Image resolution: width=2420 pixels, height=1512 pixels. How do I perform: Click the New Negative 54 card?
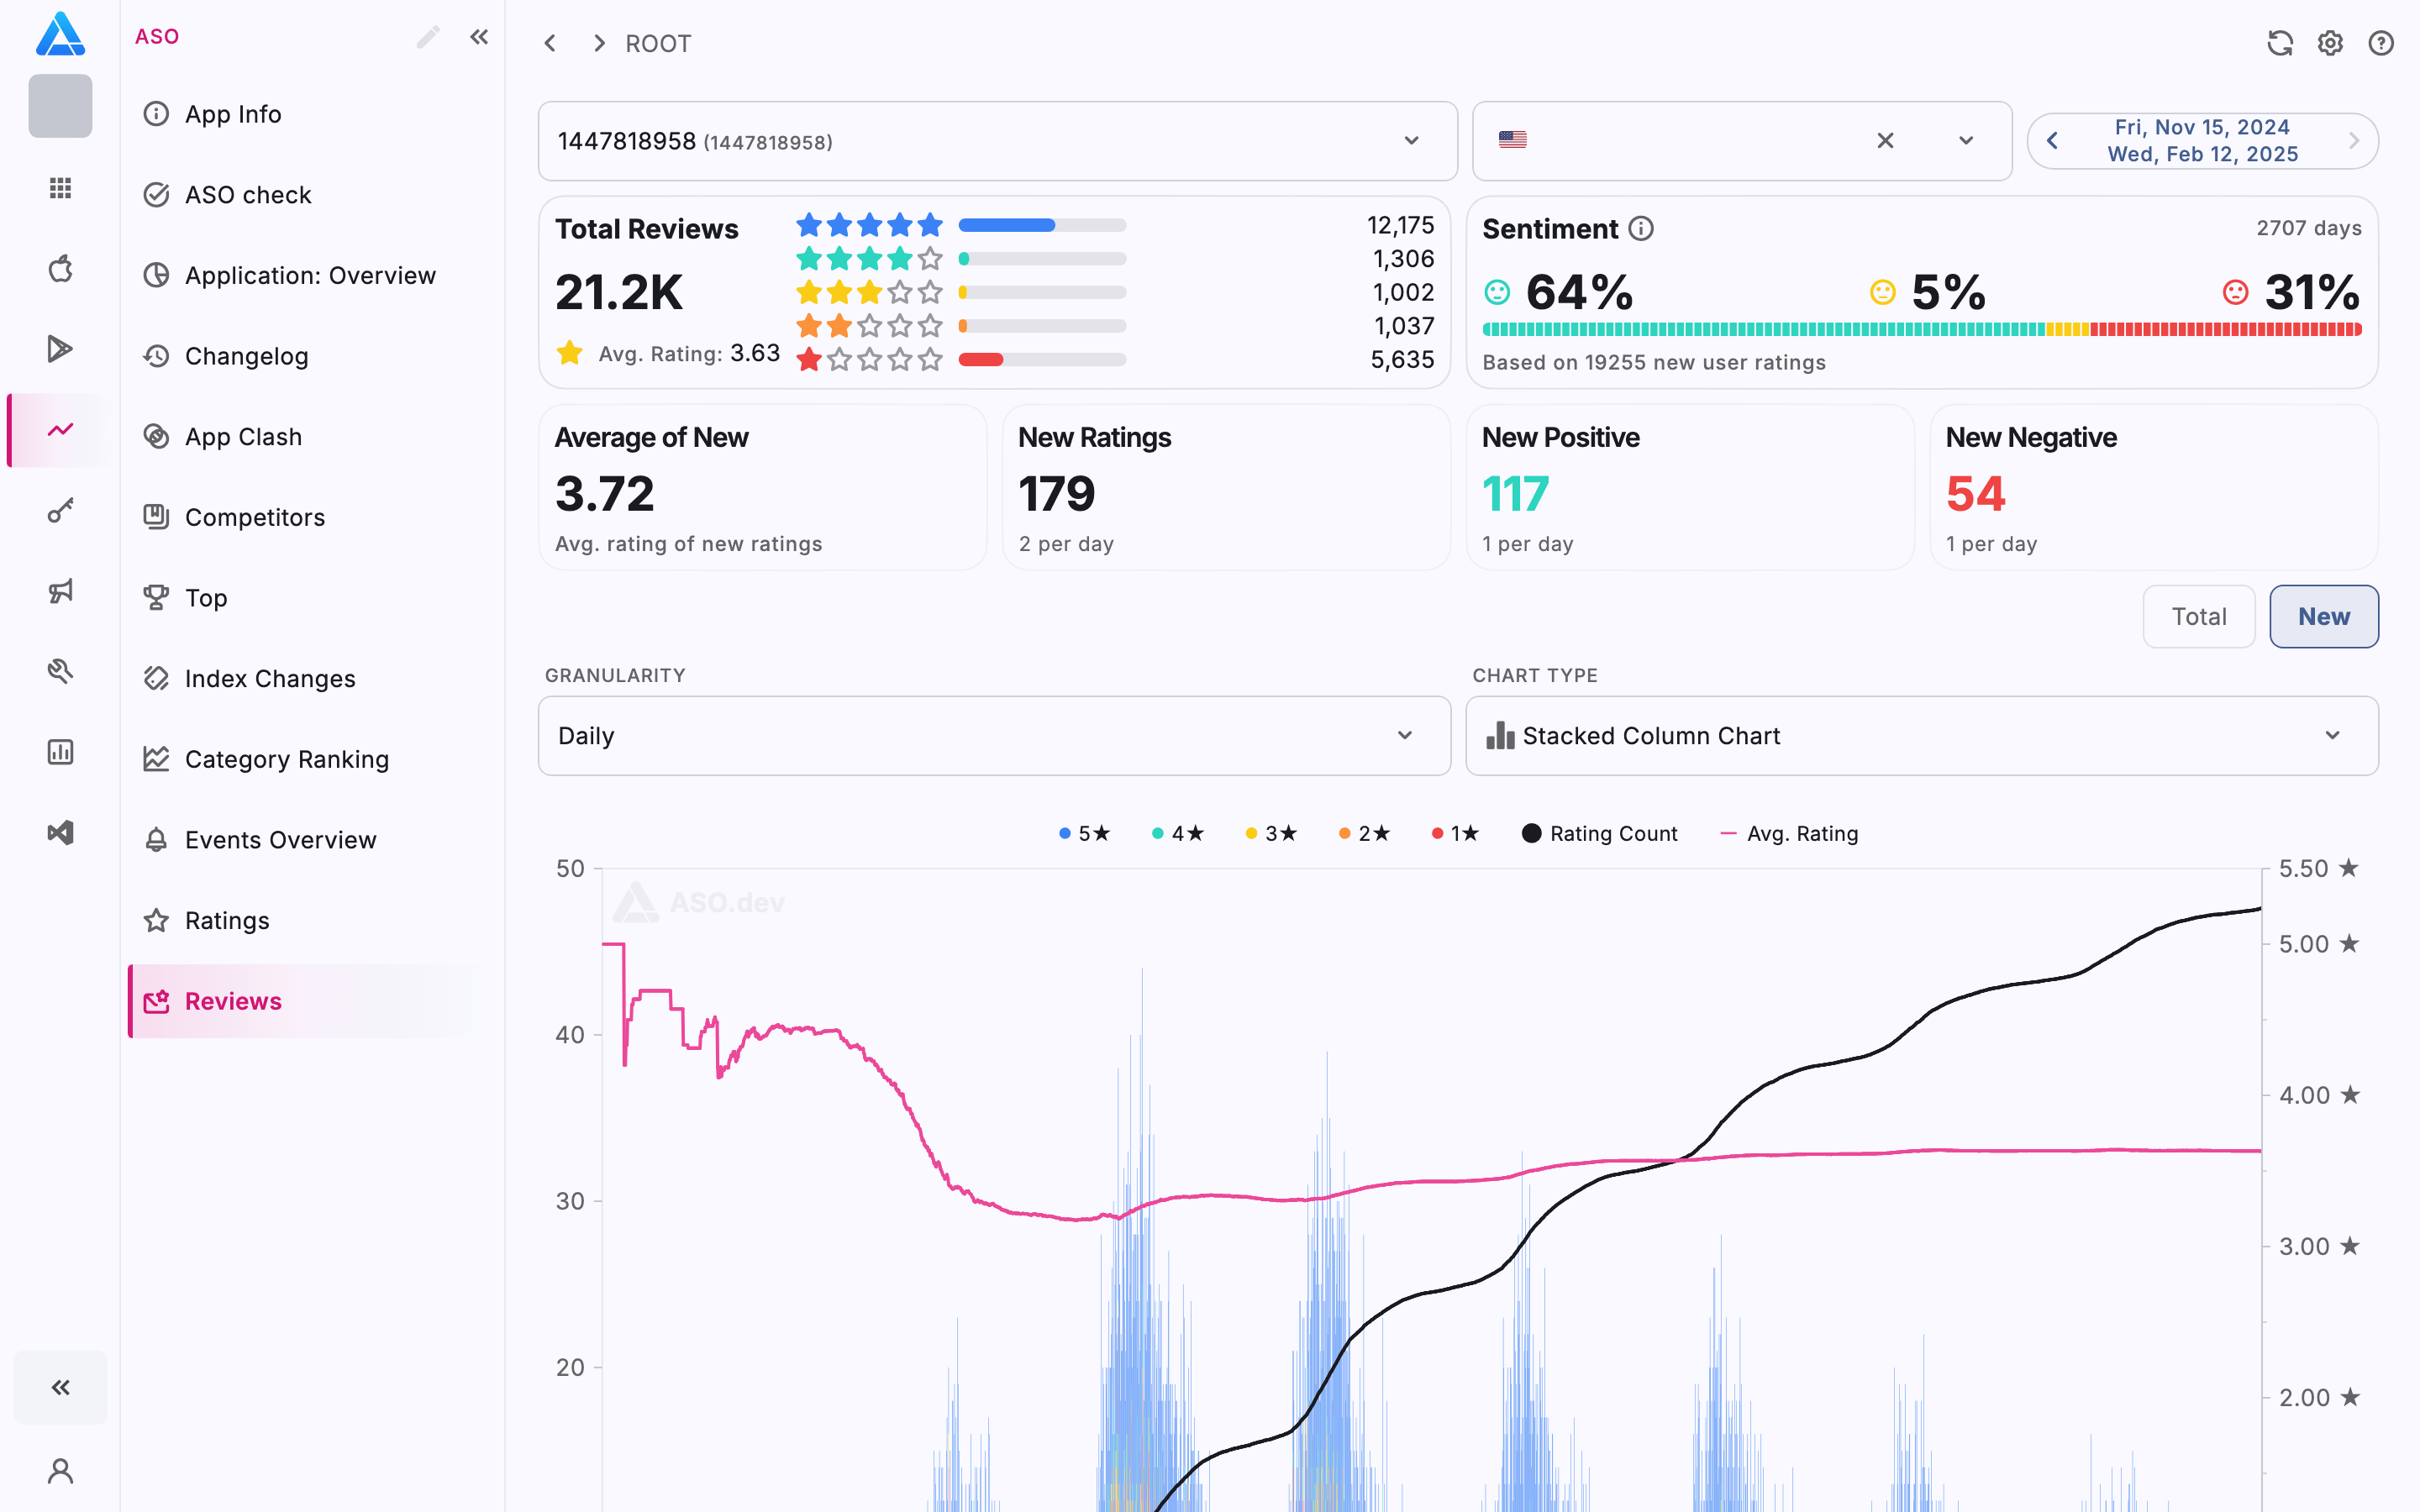click(2154, 488)
